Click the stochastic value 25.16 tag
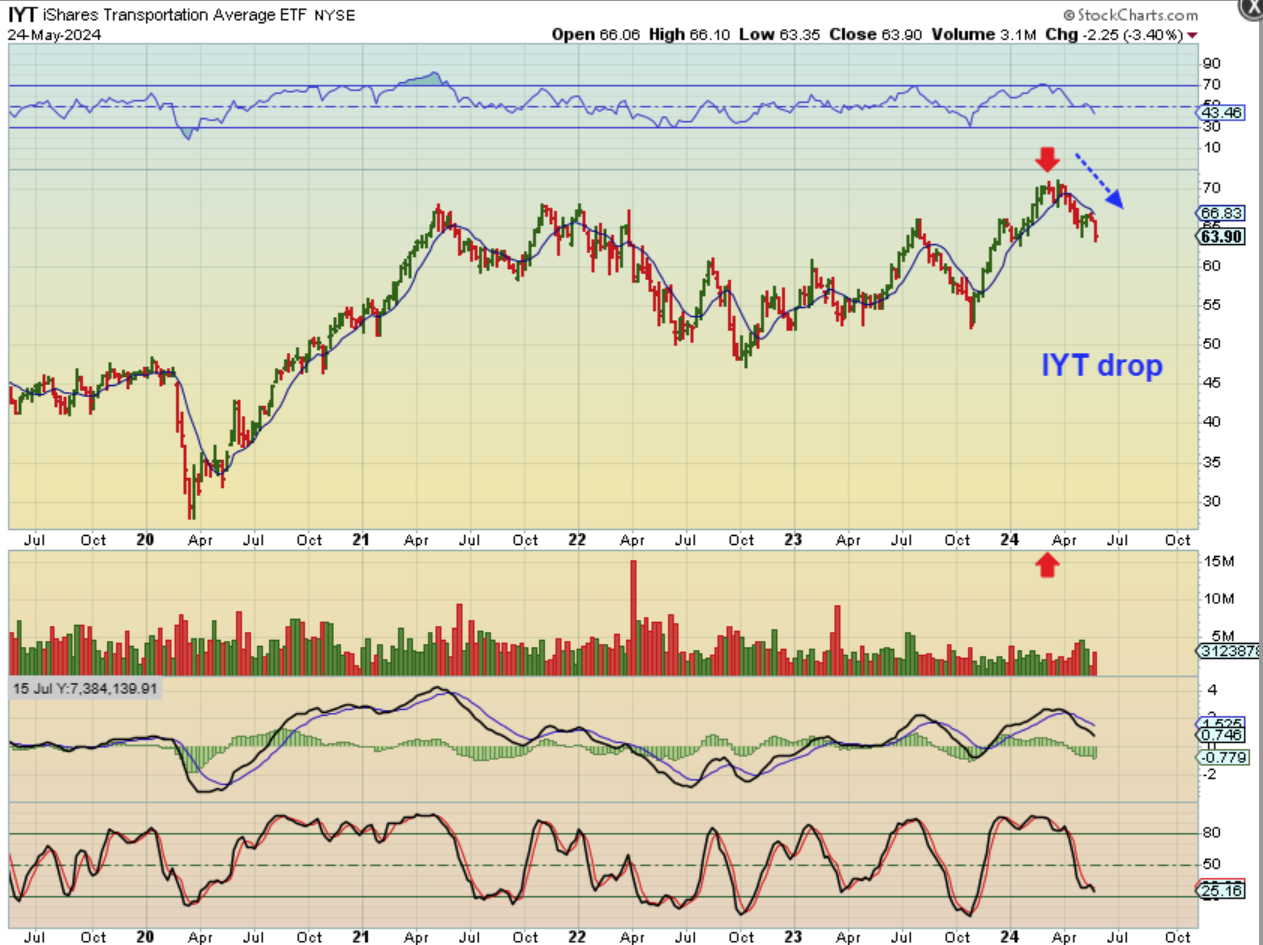The height and width of the screenshot is (945, 1263). 1221,889
